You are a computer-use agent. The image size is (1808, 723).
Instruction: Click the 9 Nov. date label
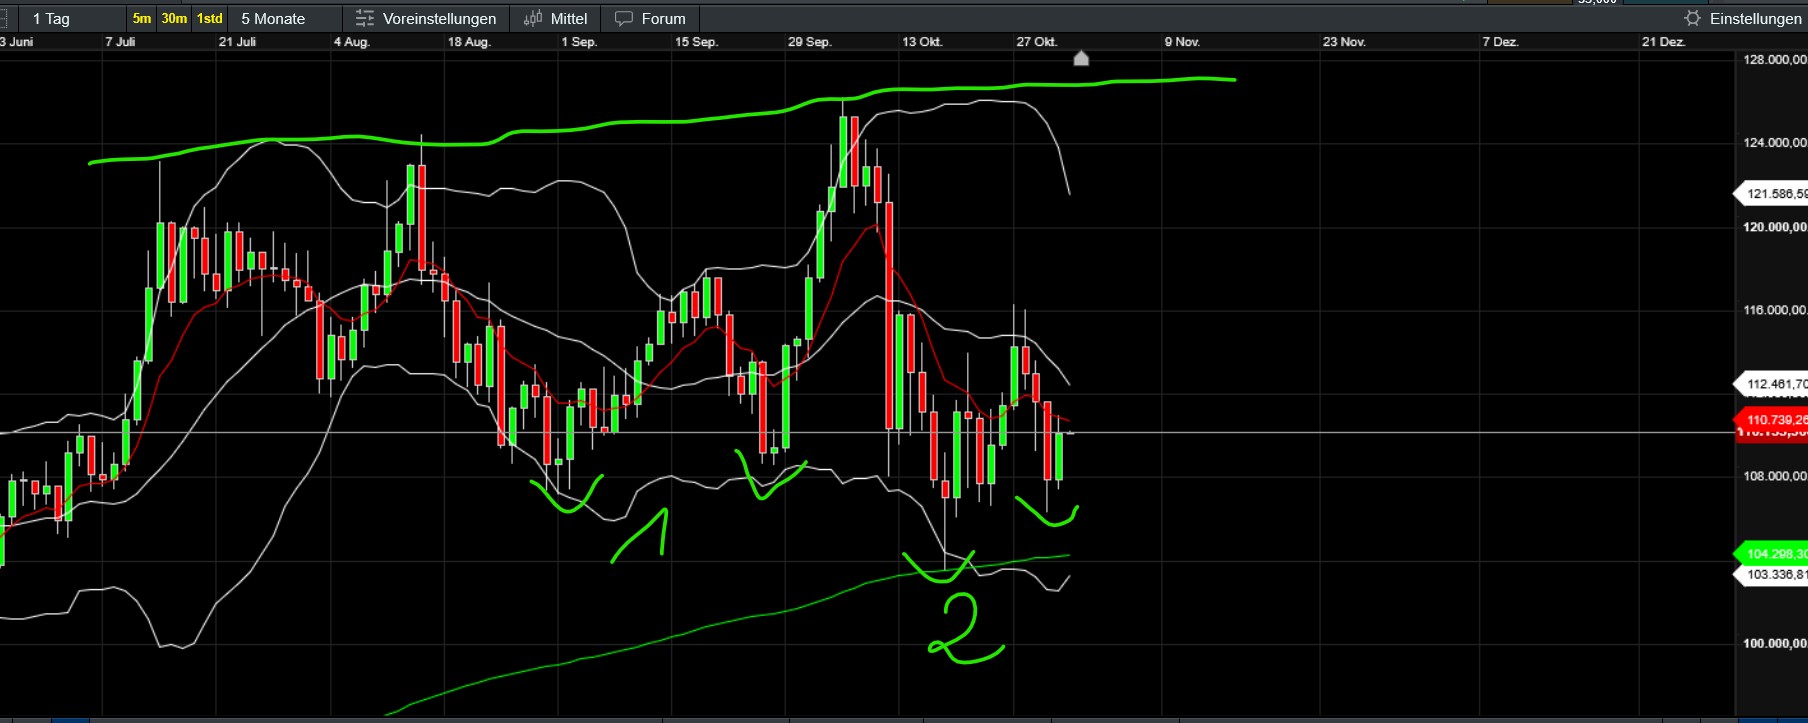click(1182, 42)
